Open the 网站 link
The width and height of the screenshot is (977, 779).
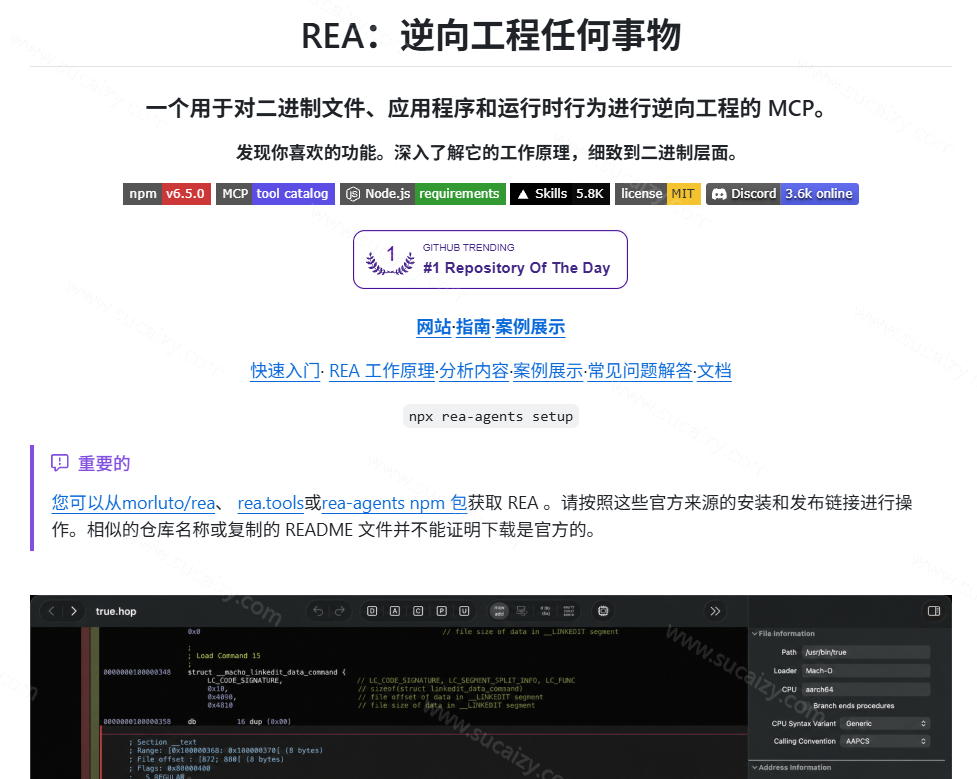point(434,327)
